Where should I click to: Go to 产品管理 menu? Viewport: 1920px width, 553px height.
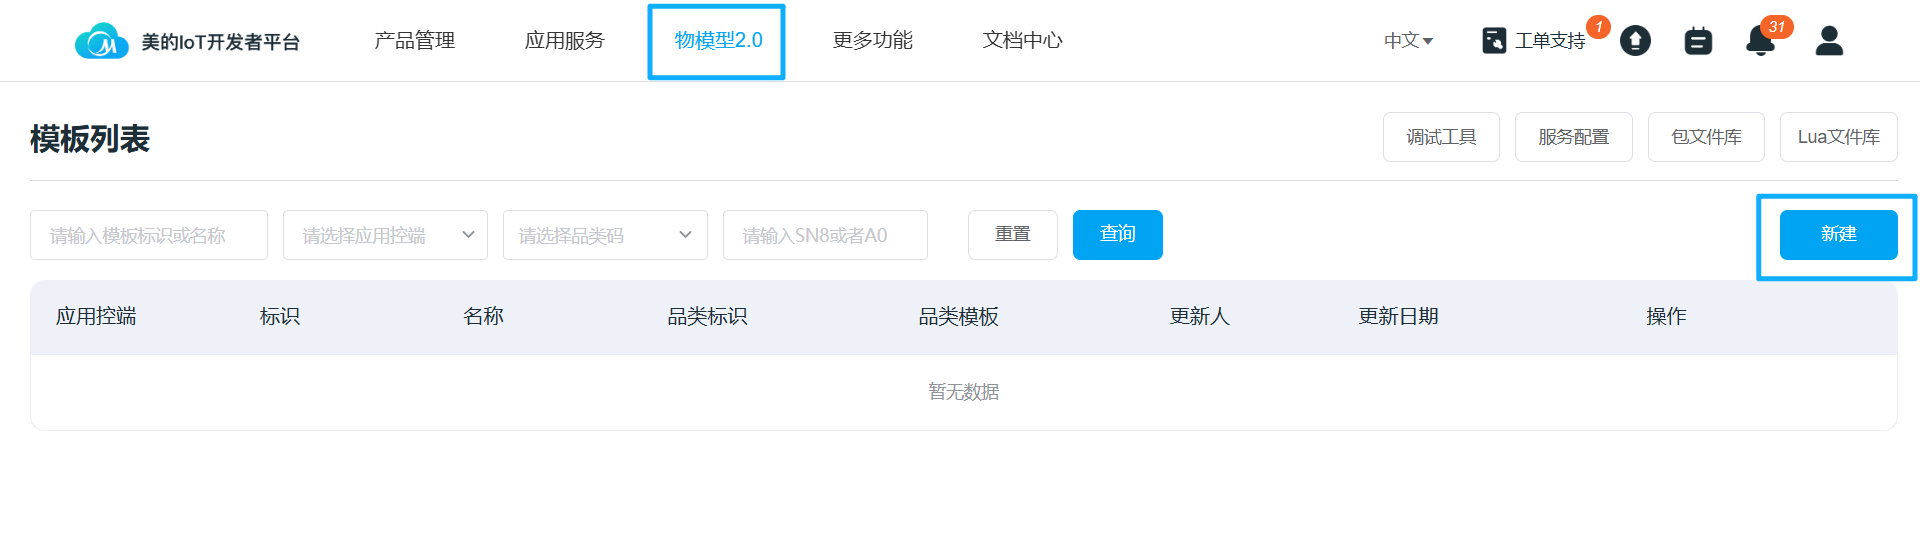(x=414, y=41)
